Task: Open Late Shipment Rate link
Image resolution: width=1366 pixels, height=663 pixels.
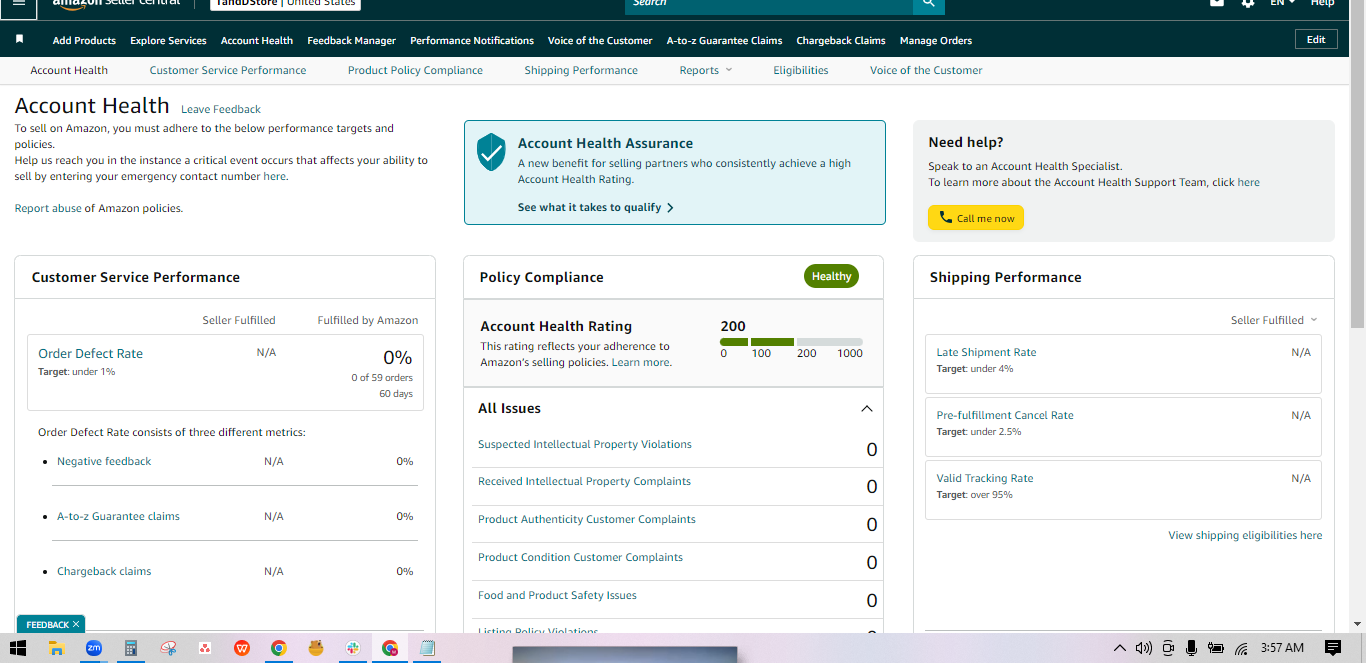Action: pyautogui.click(x=986, y=352)
